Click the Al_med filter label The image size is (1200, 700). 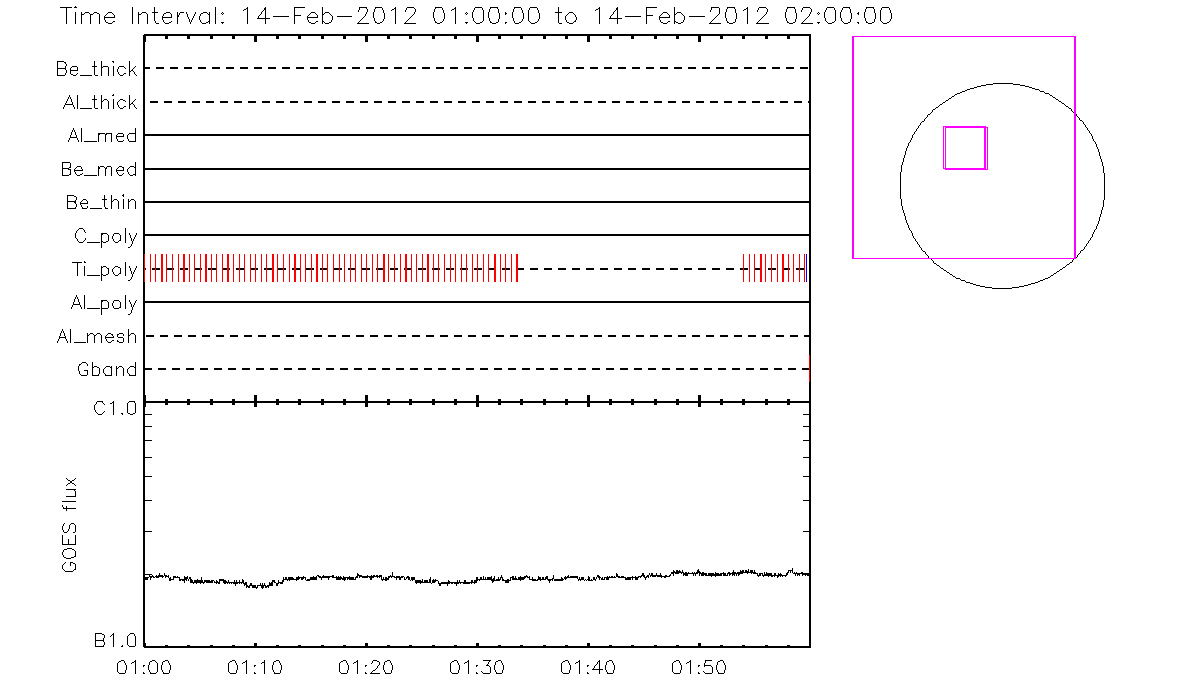pos(102,136)
